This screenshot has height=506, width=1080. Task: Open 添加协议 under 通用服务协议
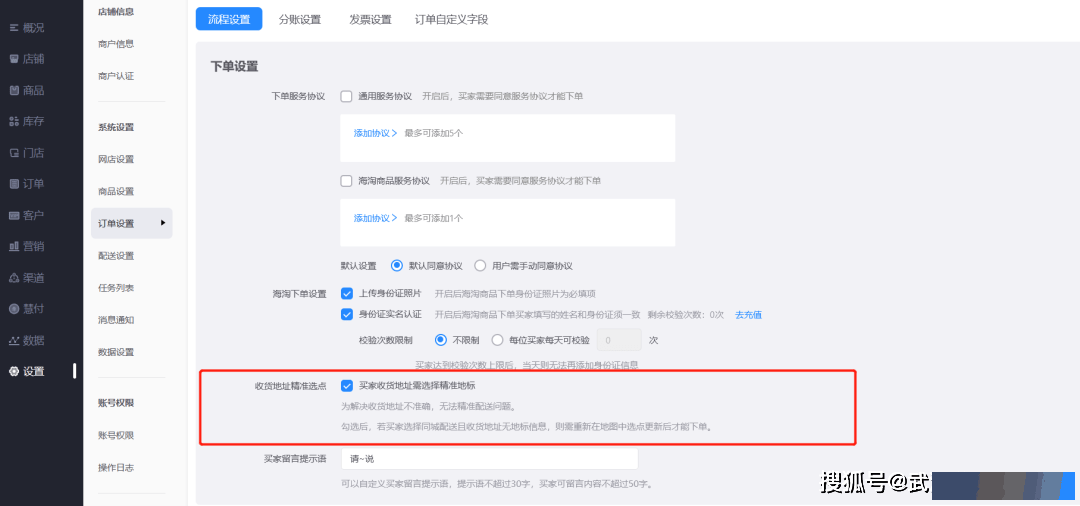click(375, 134)
